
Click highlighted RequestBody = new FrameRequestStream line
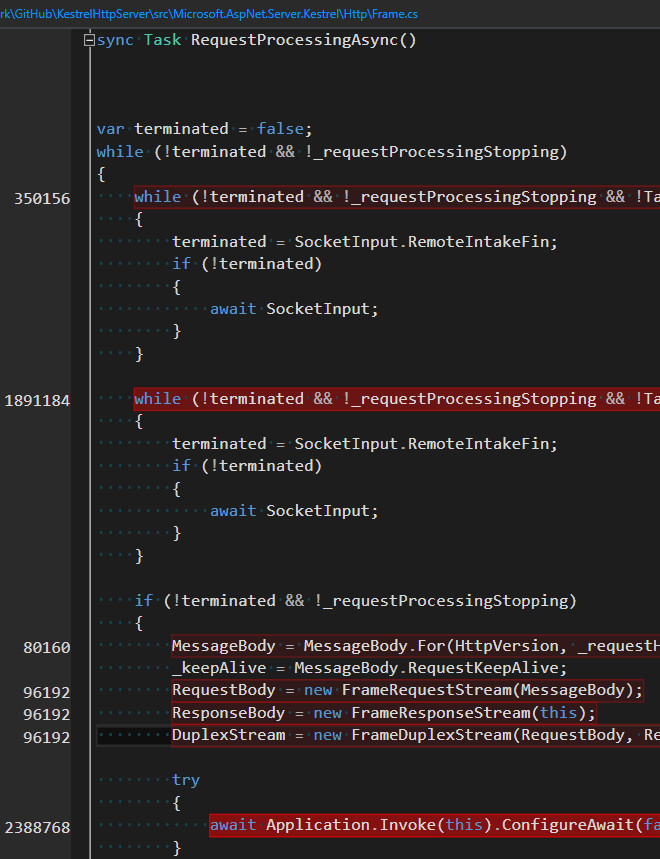click(x=407, y=690)
